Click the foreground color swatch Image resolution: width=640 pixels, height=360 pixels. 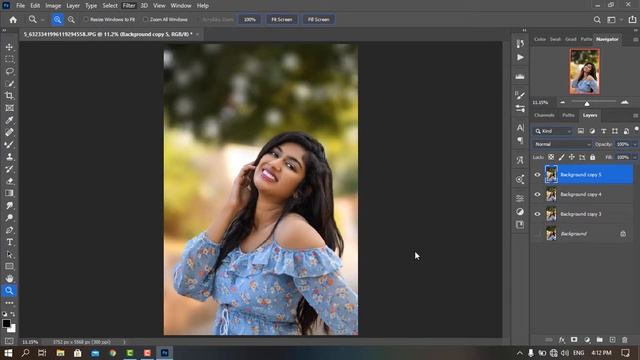[6, 323]
